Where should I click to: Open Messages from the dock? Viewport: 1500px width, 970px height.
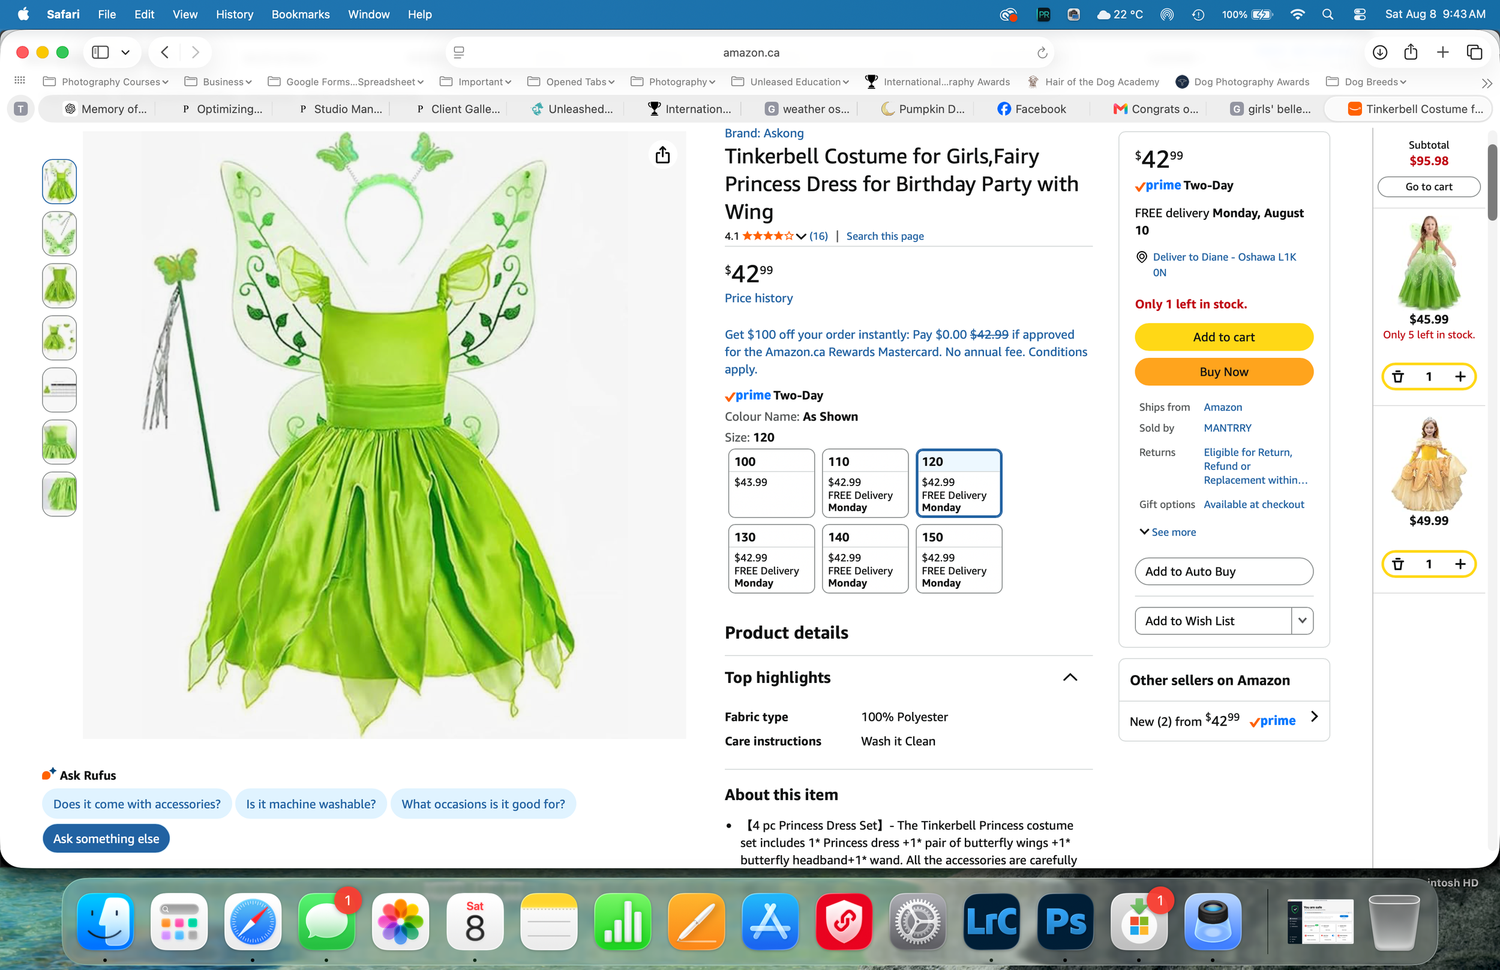(x=327, y=921)
